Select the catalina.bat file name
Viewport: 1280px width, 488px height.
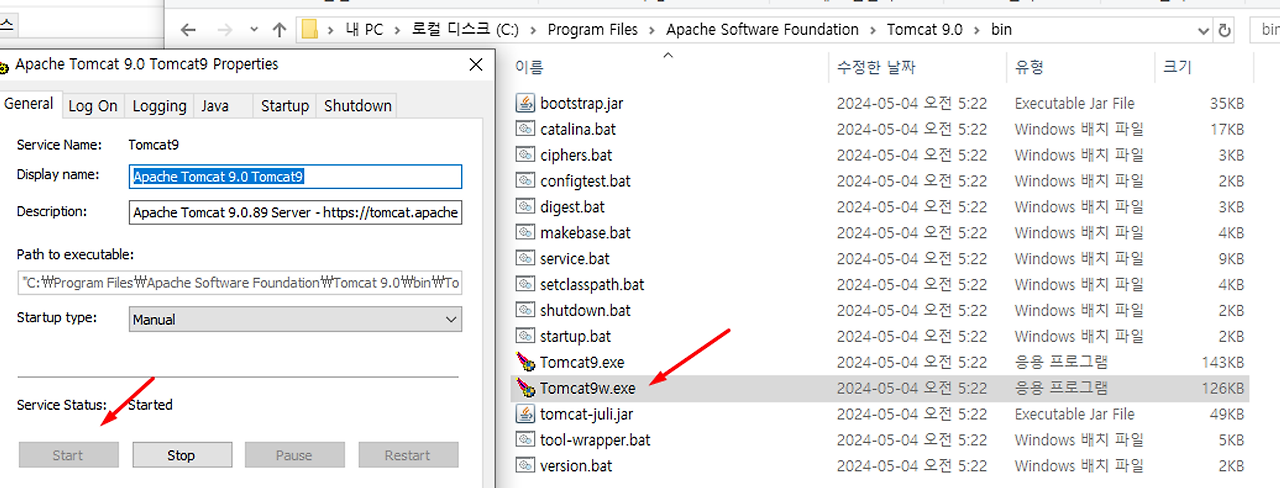tap(578, 129)
